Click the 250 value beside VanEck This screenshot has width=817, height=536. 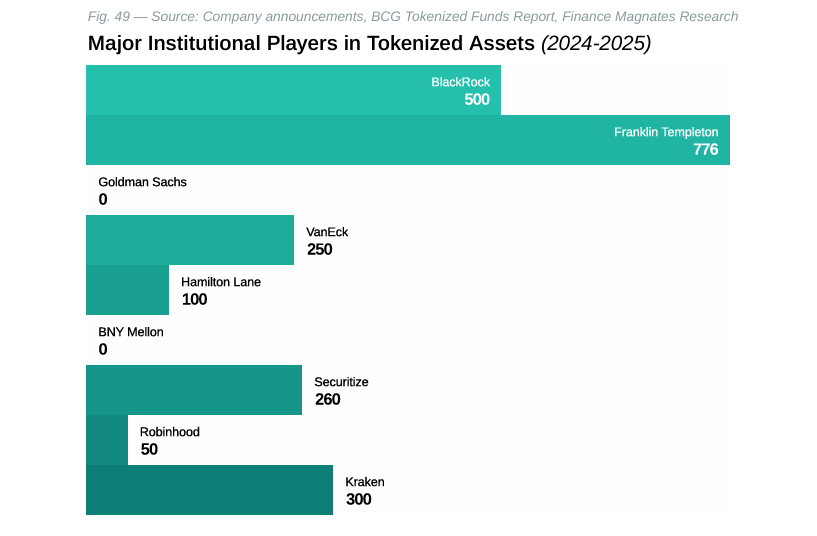coord(319,249)
